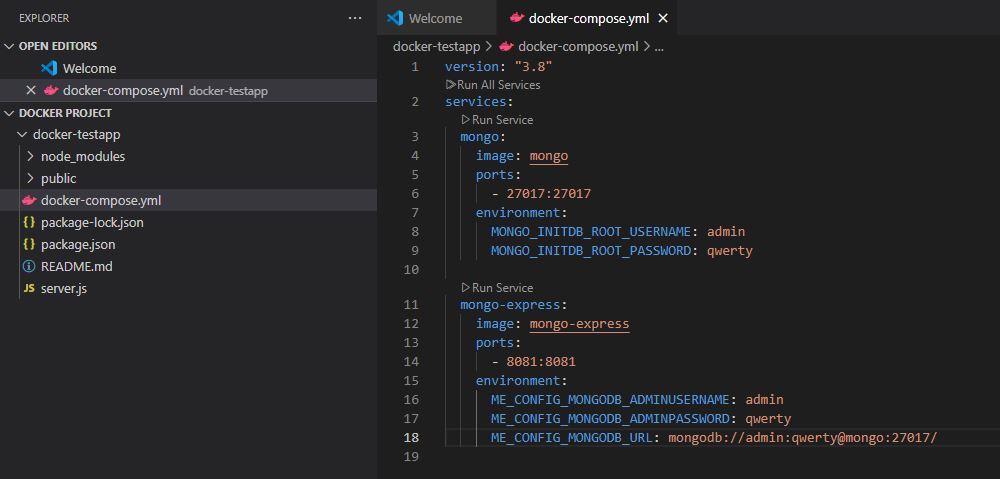Click the info icon of README.md
Screen dimensions: 1000x479
click(x=29, y=267)
